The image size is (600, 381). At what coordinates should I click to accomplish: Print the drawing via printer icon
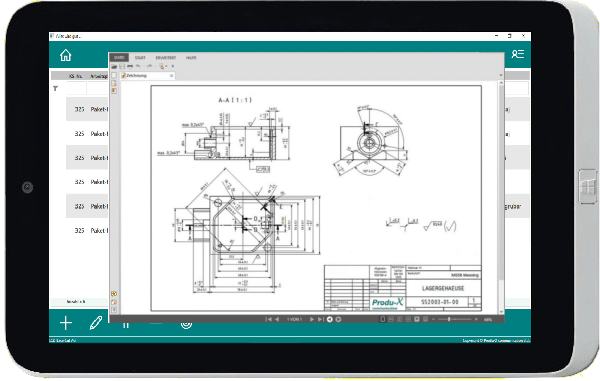click(x=130, y=67)
